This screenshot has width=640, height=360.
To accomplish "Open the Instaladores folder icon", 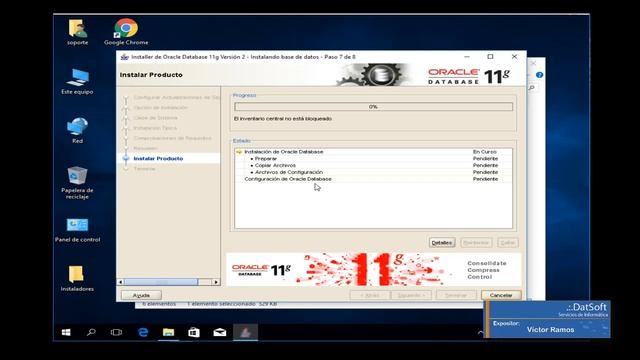I will [x=77, y=279].
